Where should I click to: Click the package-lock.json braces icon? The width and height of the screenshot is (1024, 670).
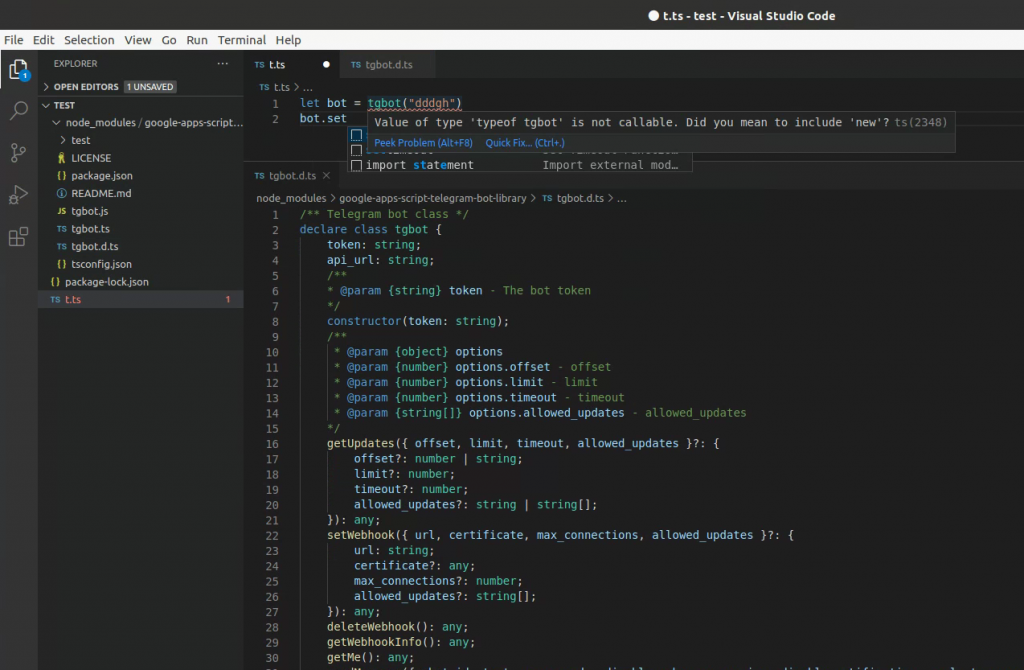coord(55,281)
